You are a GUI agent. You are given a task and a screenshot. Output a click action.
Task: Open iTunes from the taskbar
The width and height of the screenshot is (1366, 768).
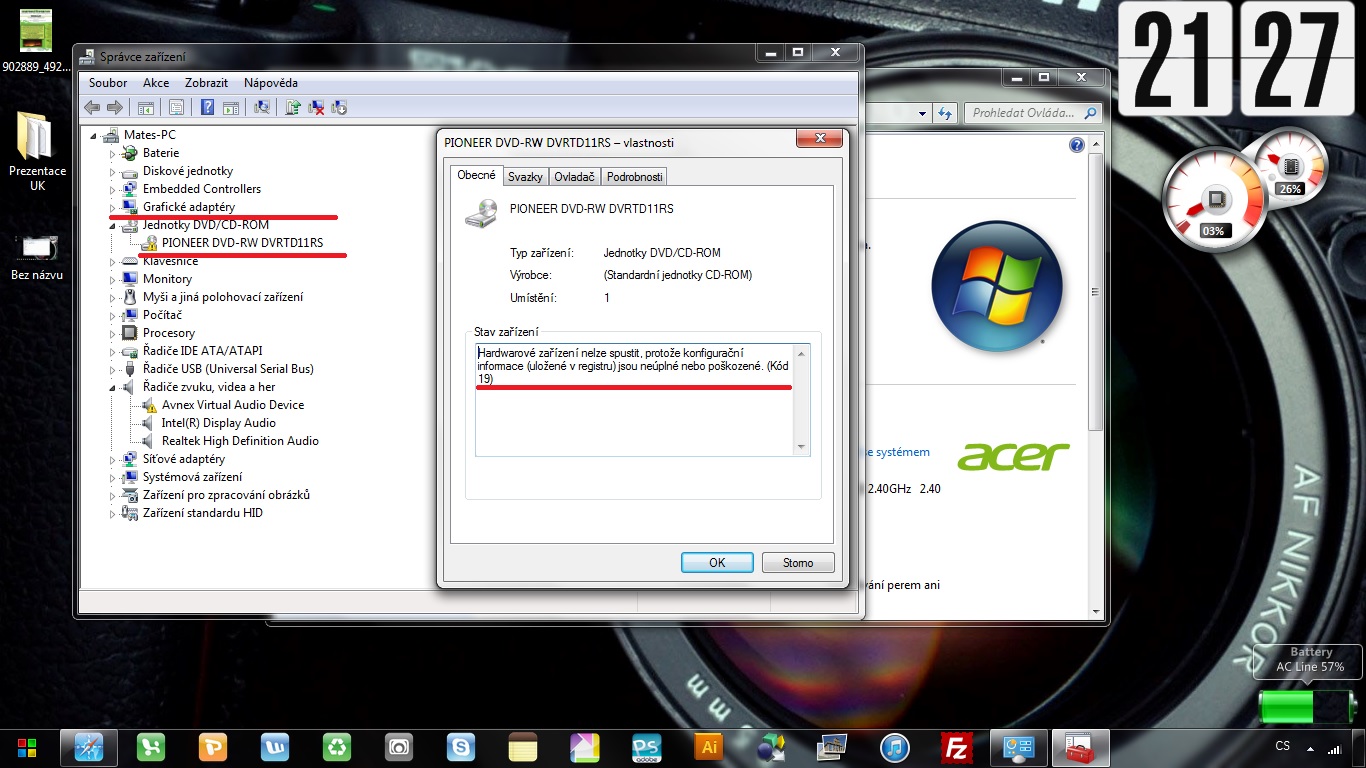coord(894,747)
